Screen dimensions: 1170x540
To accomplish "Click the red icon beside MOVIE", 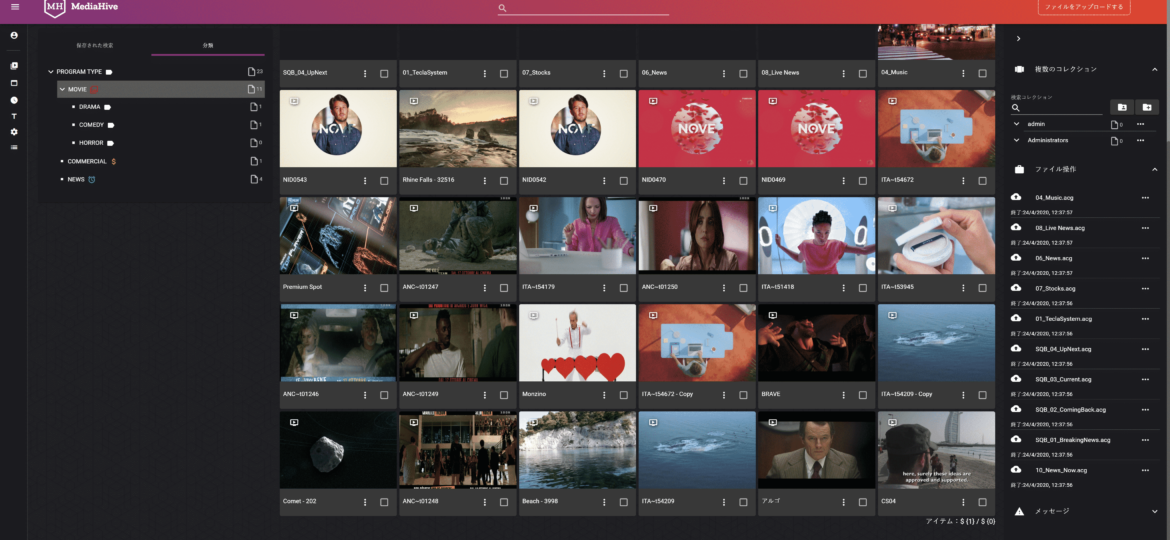I will point(94,90).
